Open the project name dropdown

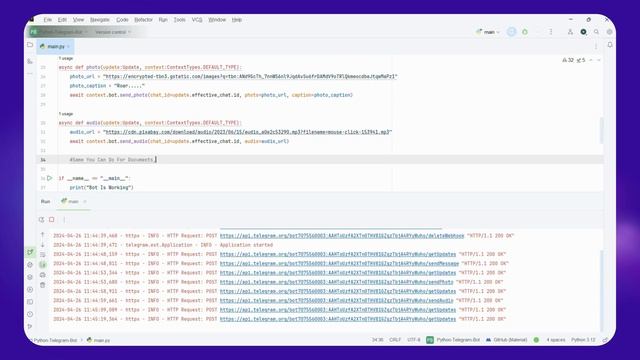pos(58,32)
